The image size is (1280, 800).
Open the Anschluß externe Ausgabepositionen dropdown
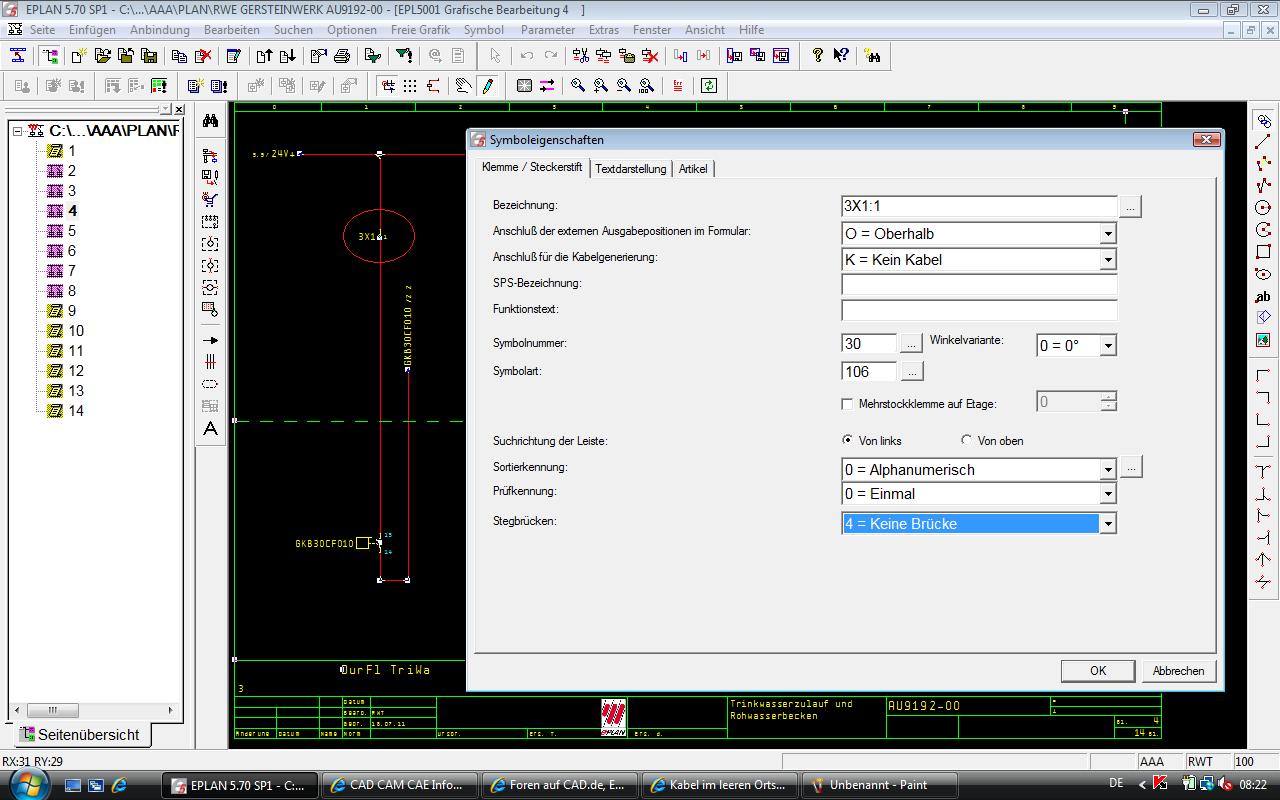click(x=1108, y=234)
